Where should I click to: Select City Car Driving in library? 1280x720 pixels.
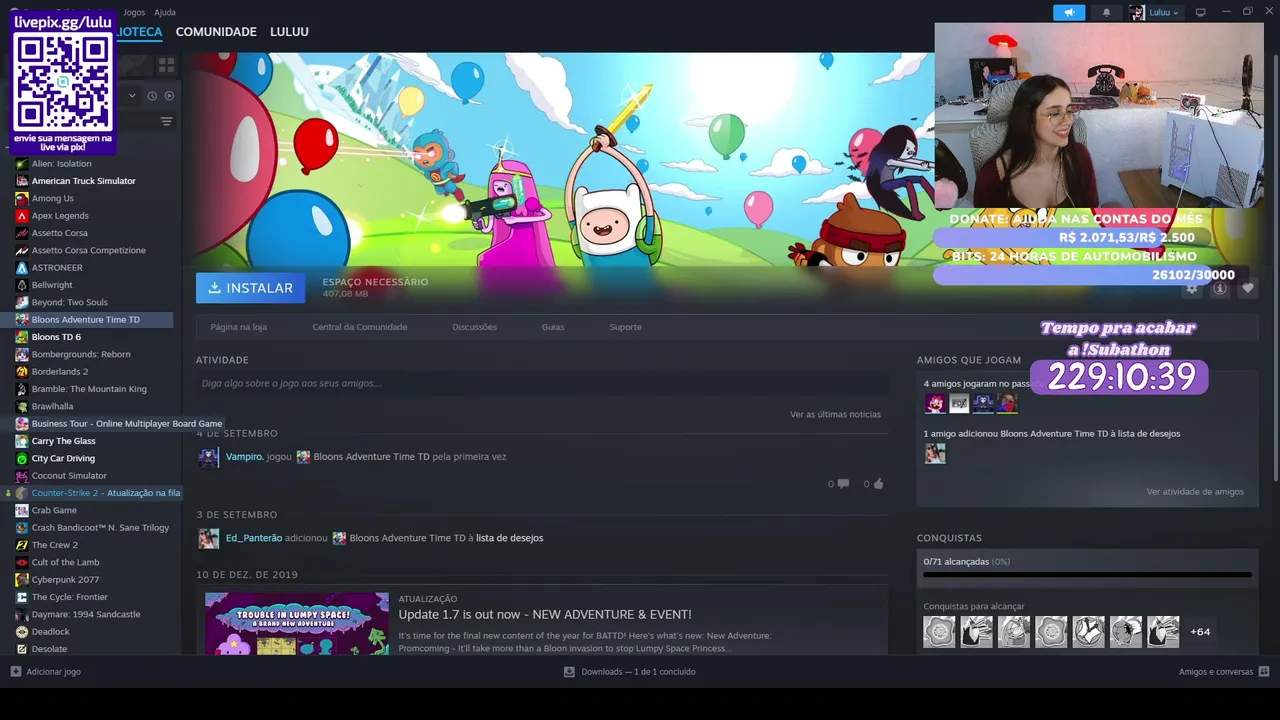[63, 459]
